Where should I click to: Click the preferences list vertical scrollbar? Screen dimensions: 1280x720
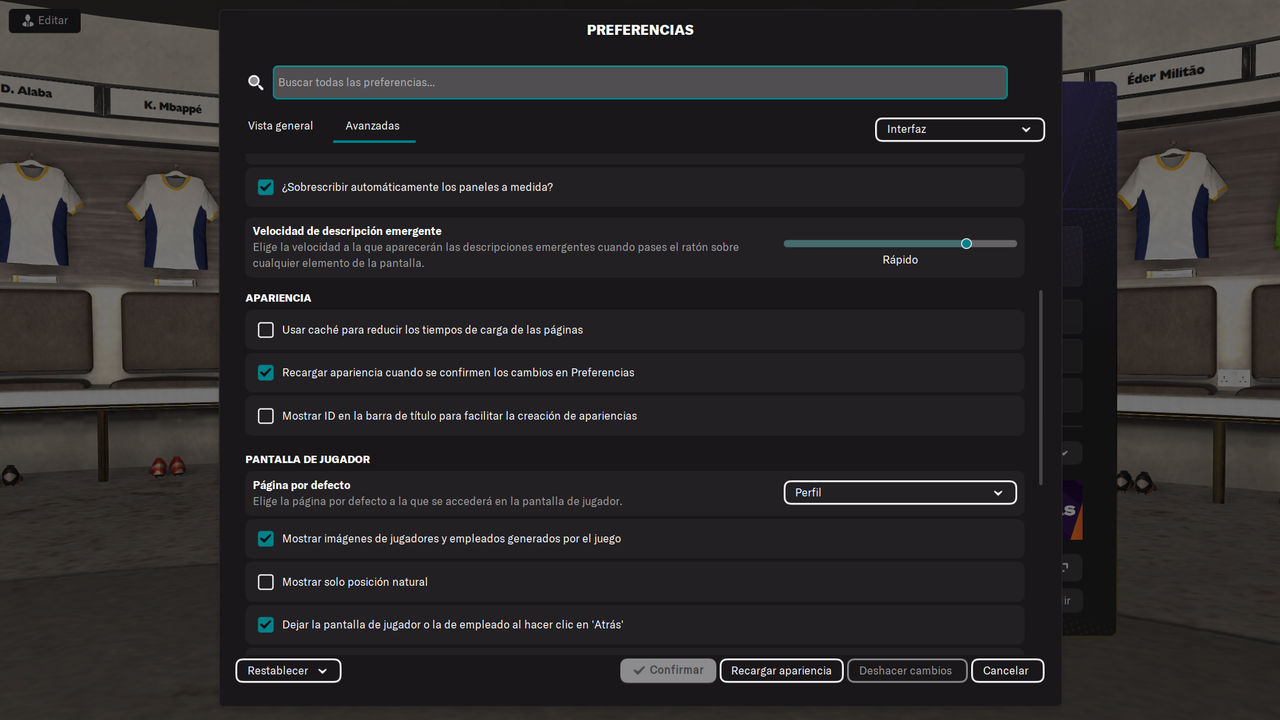pos(1041,388)
